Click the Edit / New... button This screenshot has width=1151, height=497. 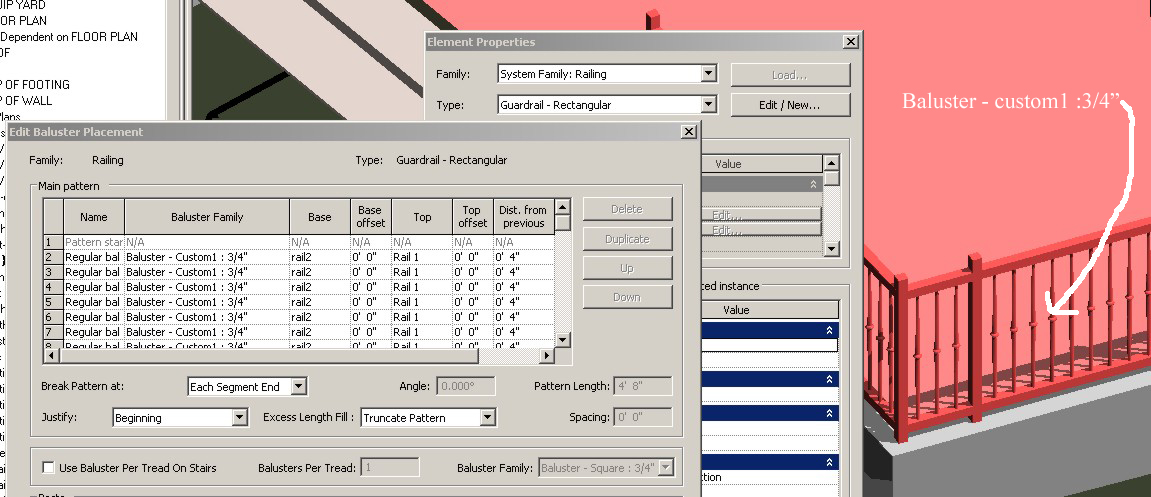[x=790, y=105]
